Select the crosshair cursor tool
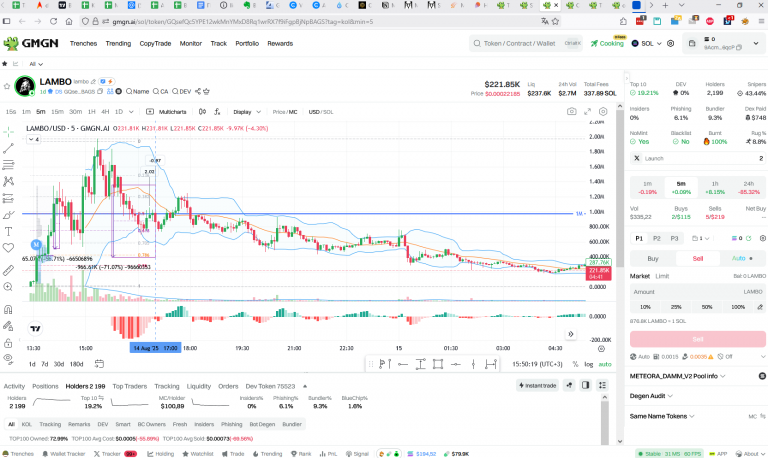 8,132
